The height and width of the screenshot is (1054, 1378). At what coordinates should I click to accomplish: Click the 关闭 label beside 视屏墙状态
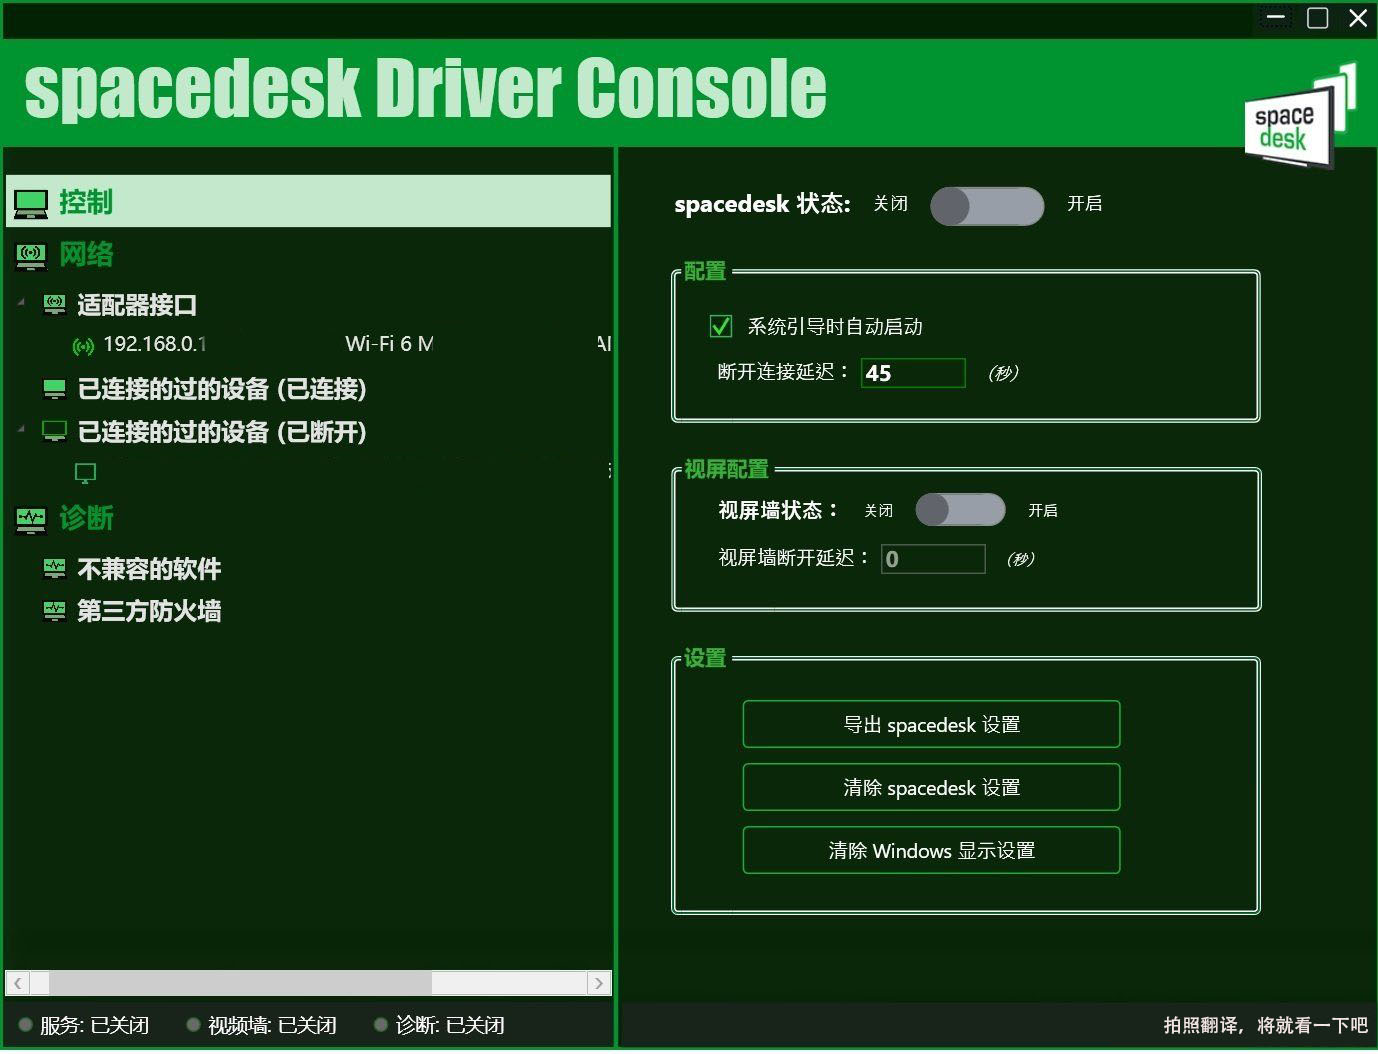tap(879, 511)
